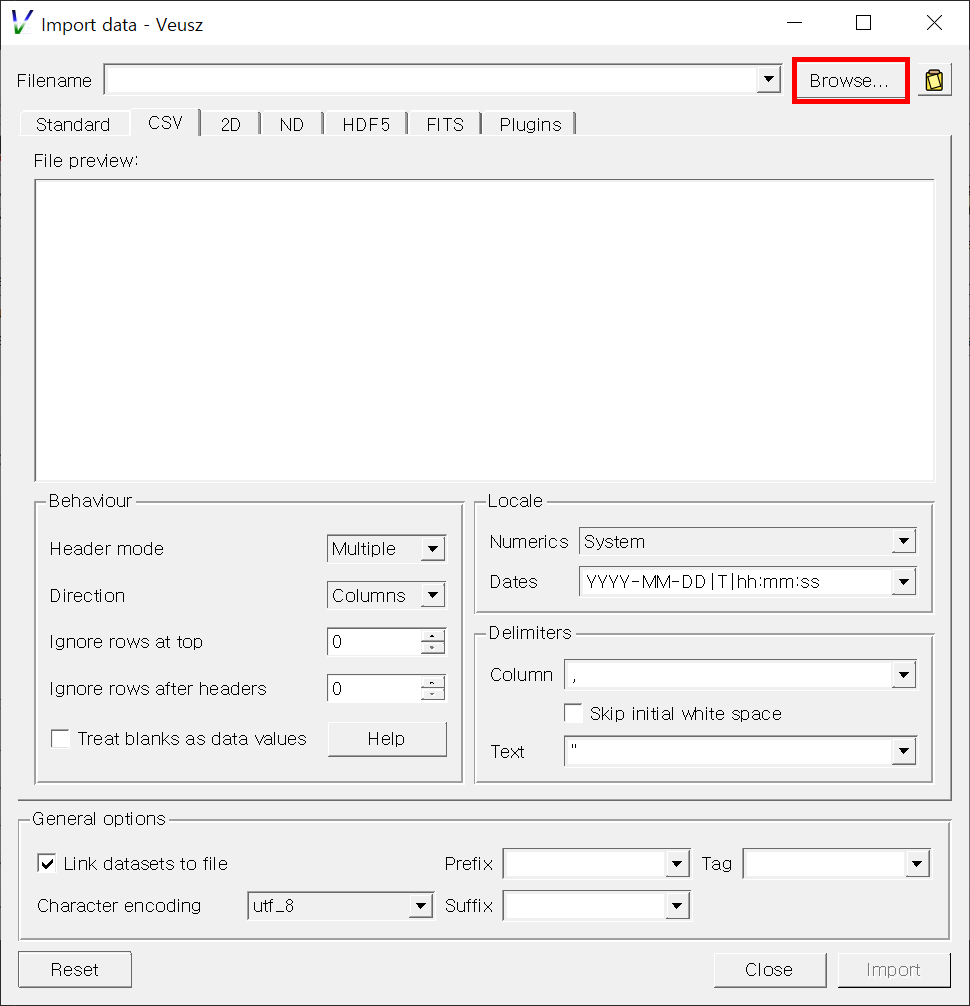This screenshot has height=1006, width=970.
Task: Uncheck Link datasets to file
Action: coord(46,863)
